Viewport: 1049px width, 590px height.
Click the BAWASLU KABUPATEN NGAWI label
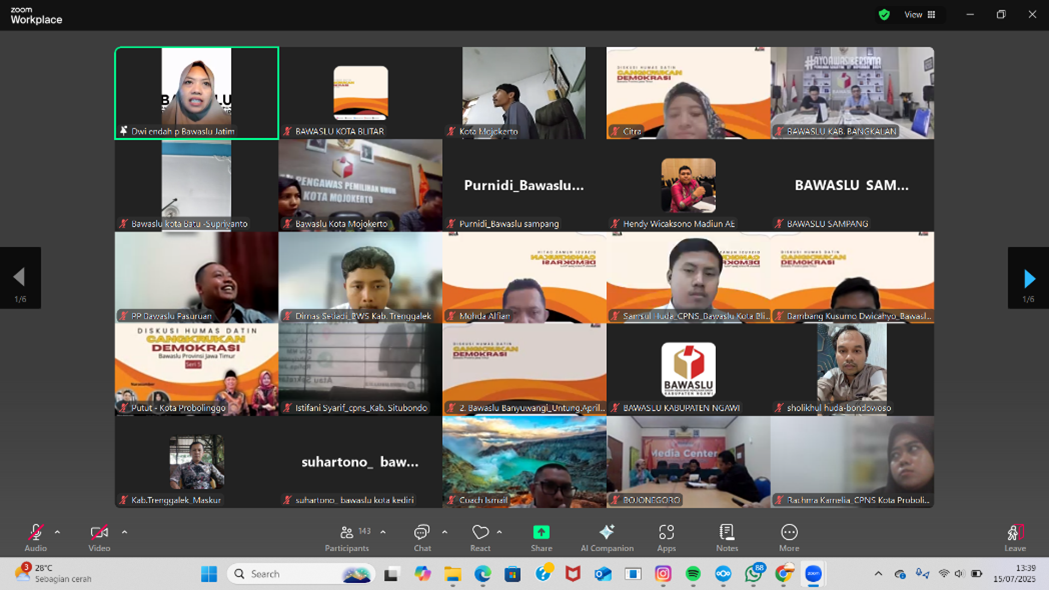(681, 408)
